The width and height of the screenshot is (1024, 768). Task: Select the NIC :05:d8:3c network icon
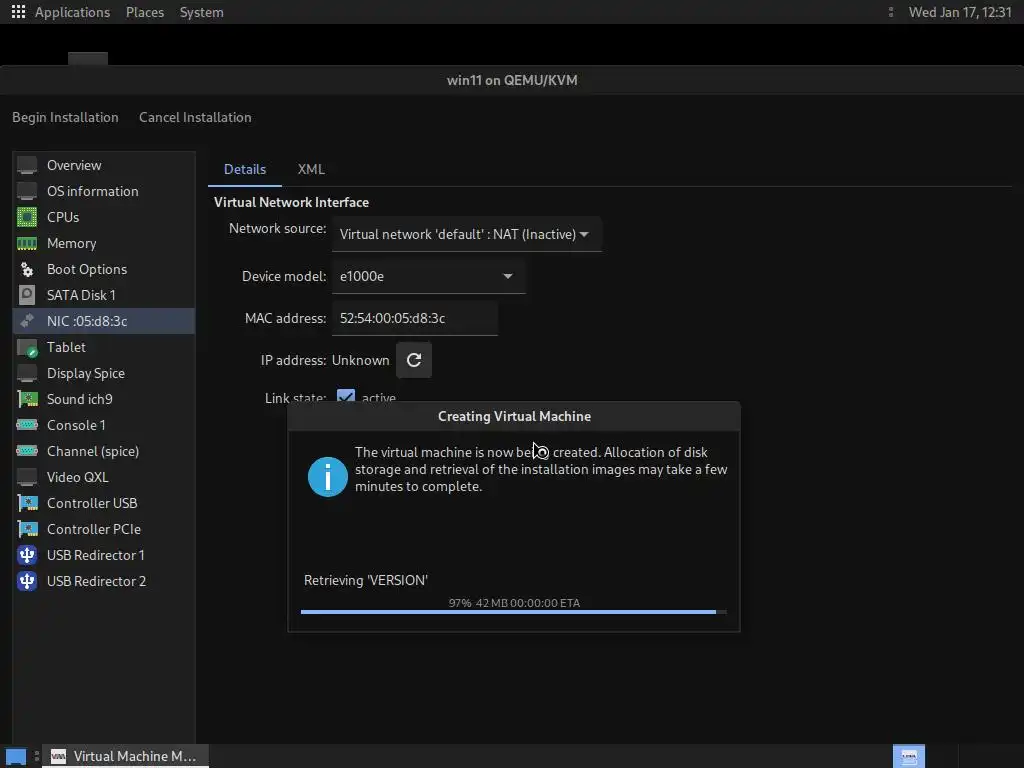27,321
